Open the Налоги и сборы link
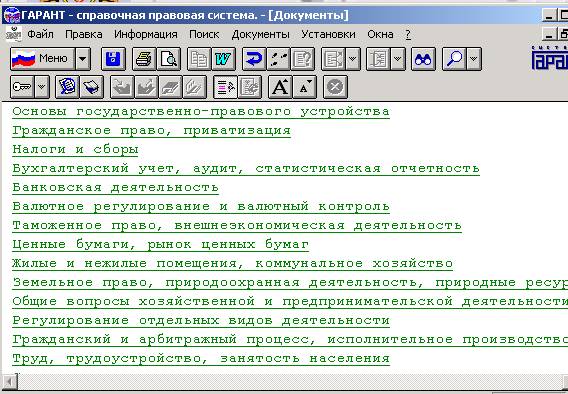The width and height of the screenshot is (568, 394). (75, 149)
